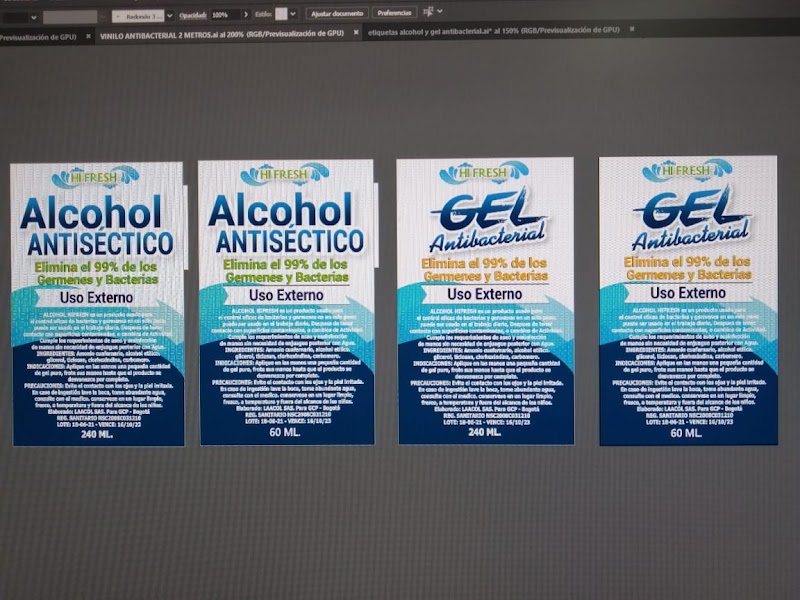Click the align to artboard icon
800x600 pixels.
pyautogui.click(x=428, y=11)
